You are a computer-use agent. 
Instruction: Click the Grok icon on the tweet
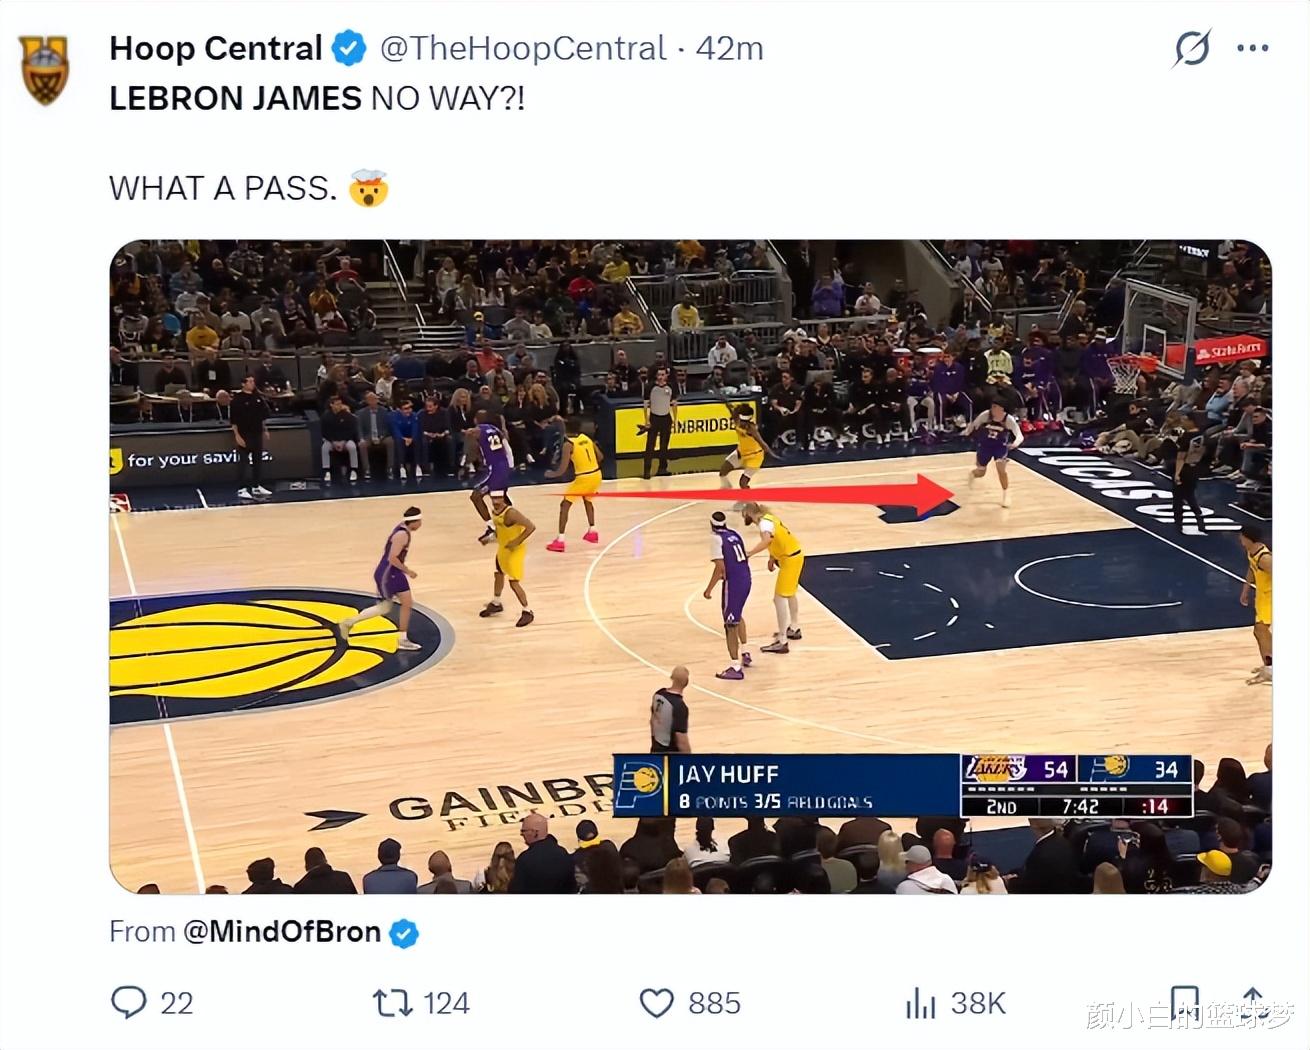(1191, 48)
